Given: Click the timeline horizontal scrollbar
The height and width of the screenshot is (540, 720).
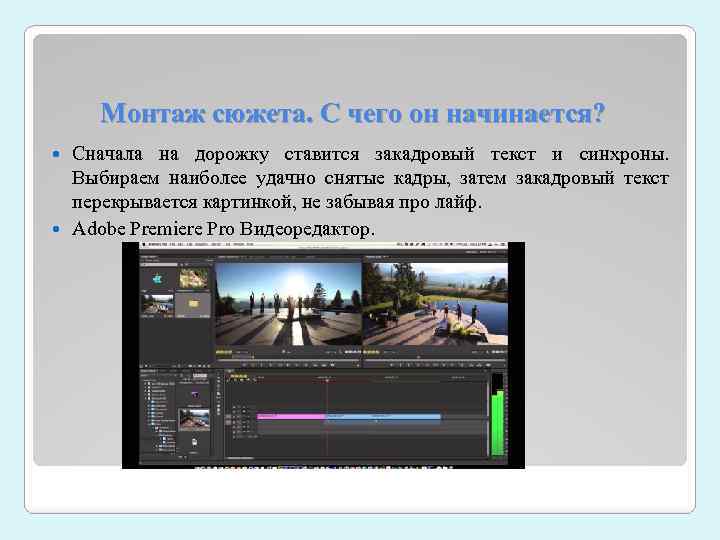Looking at the screenshot, I should tap(240, 458).
